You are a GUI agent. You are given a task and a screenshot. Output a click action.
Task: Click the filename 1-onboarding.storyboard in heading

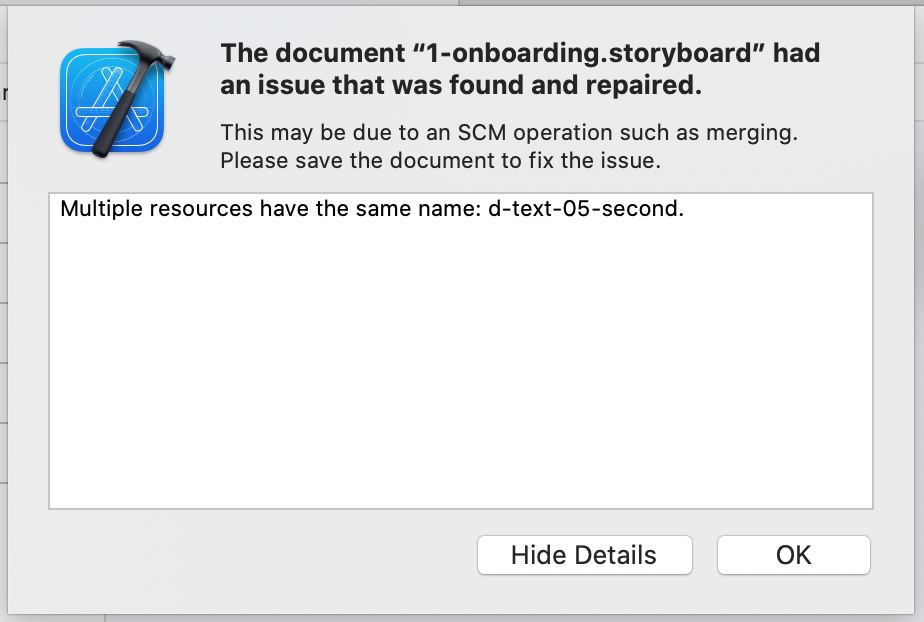click(588, 53)
